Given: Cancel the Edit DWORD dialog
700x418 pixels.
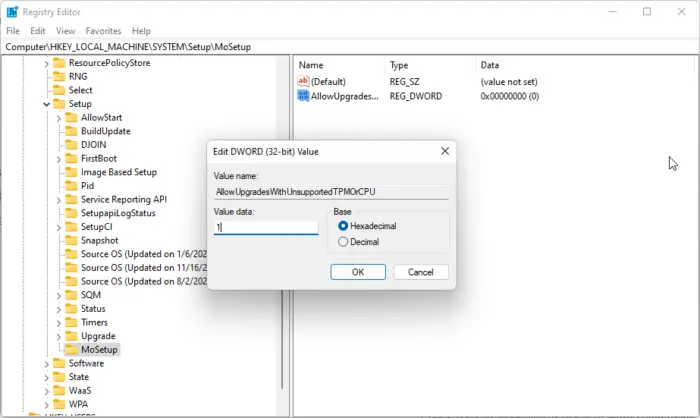Looking at the screenshot, I should click(421, 272).
